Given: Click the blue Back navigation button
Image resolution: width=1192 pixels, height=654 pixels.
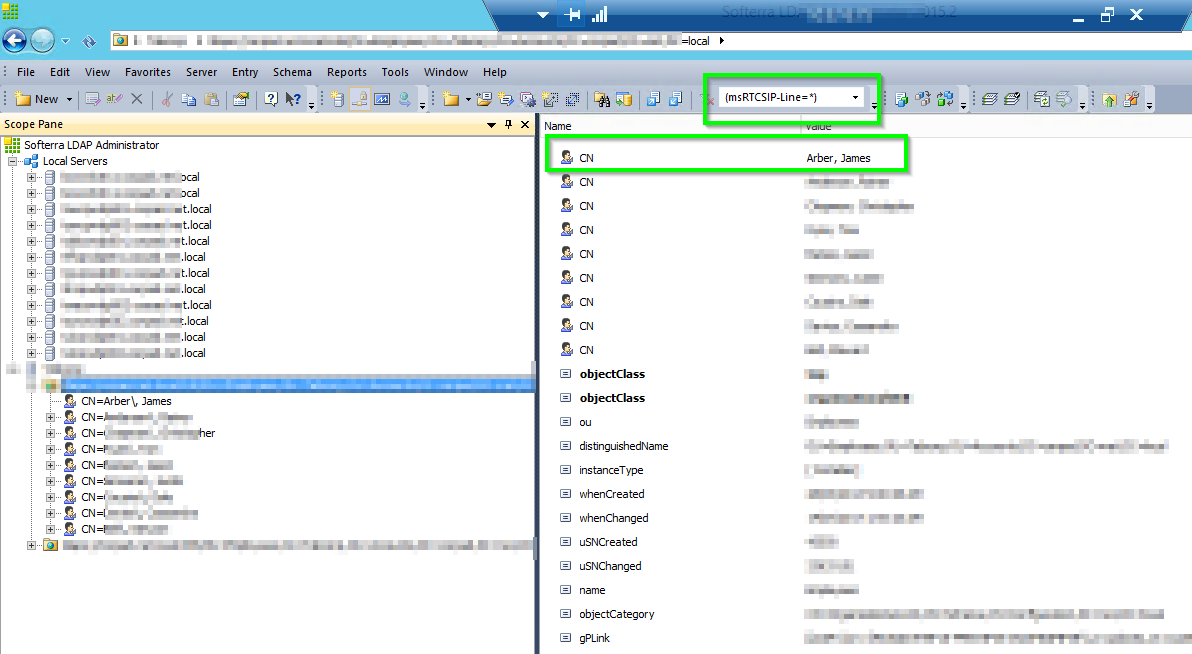Looking at the screenshot, I should pyautogui.click(x=14, y=40).
